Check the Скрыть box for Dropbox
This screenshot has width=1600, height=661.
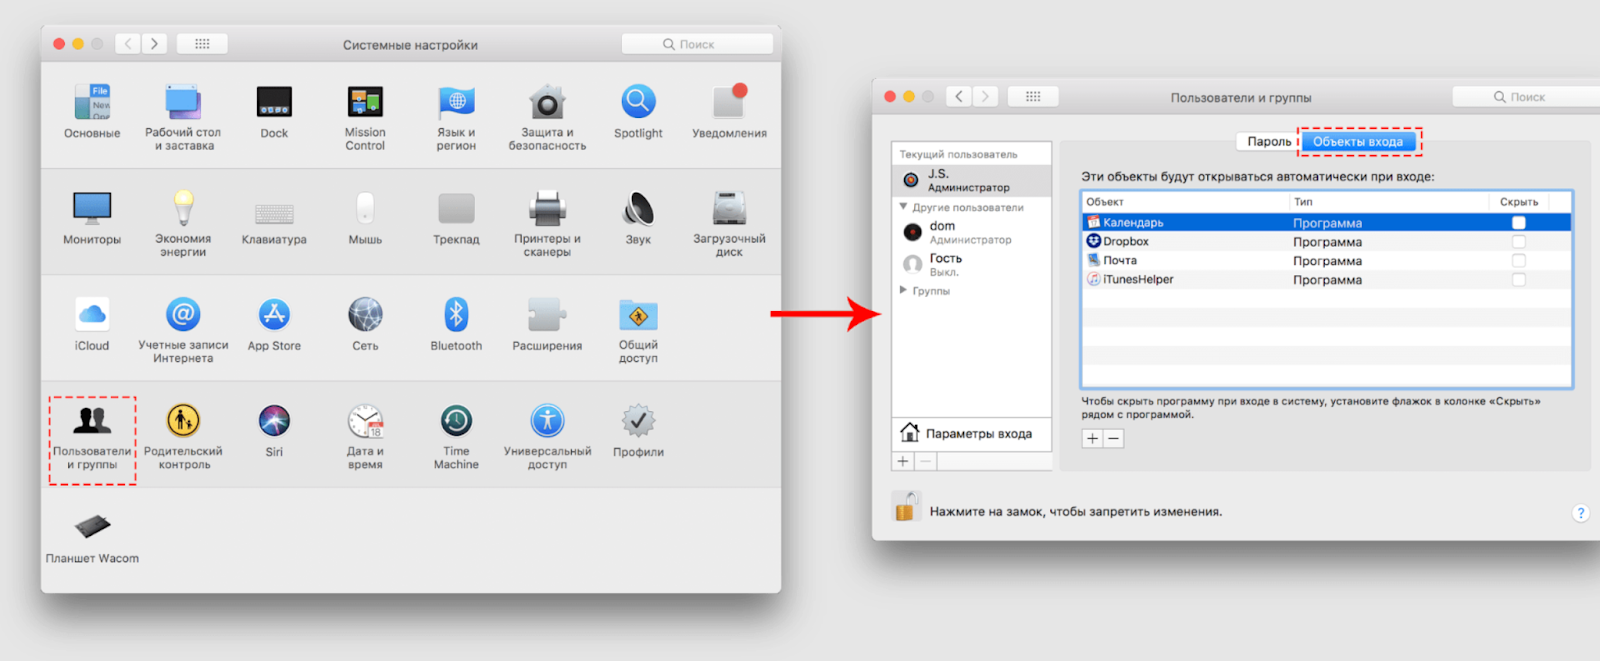(1519, 242)
